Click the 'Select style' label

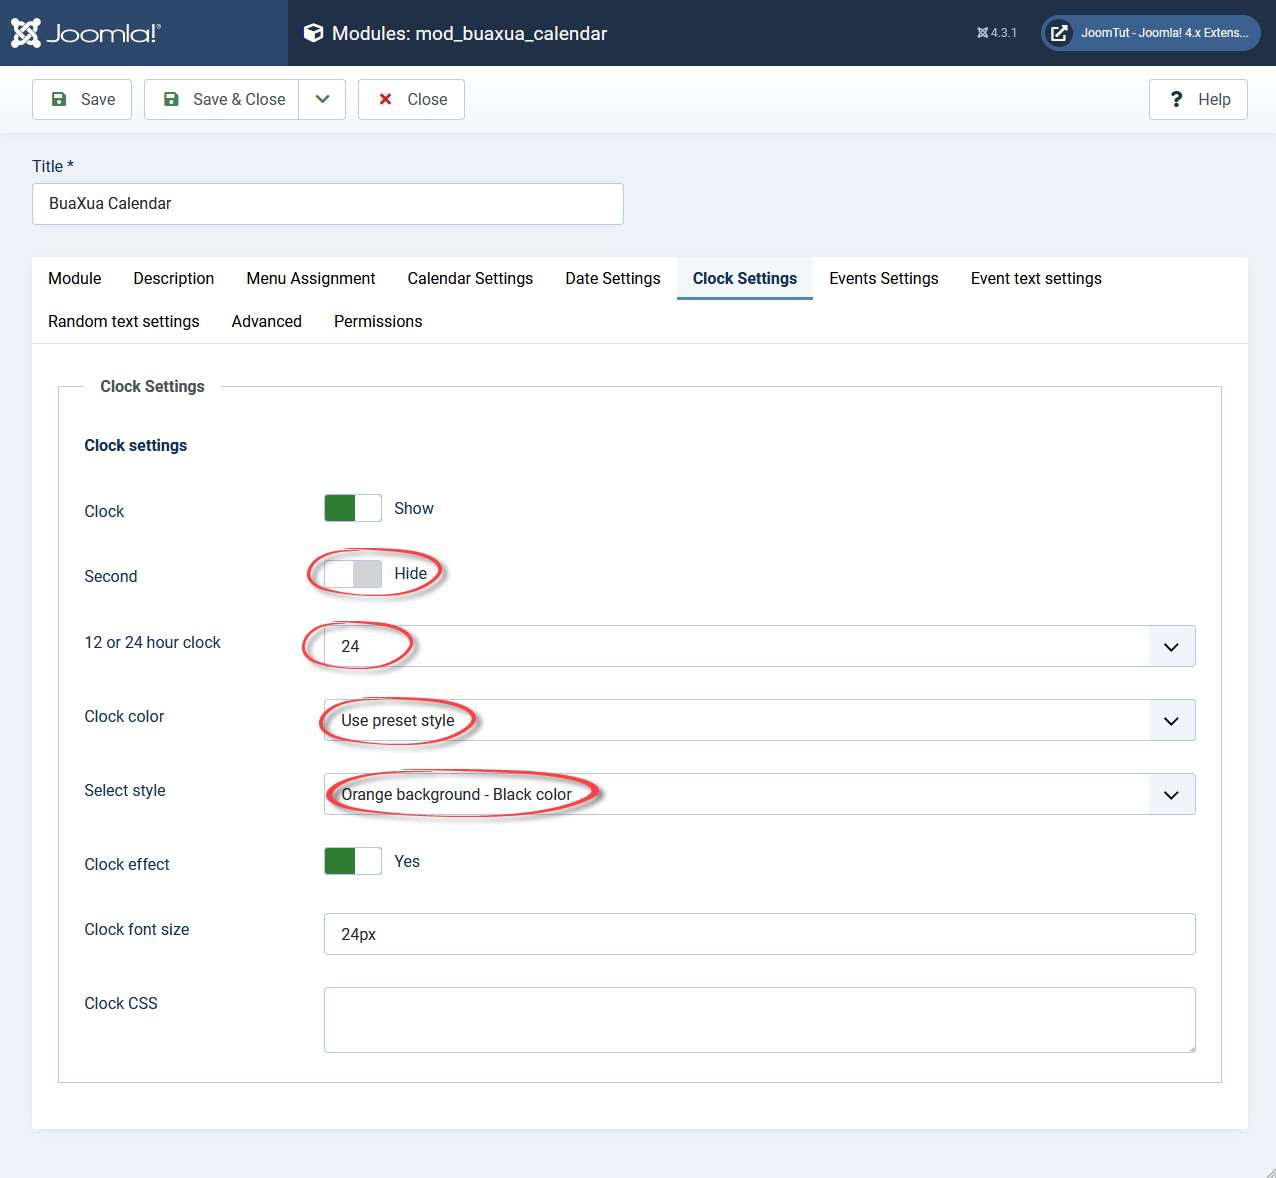click(x=125, y=790)
